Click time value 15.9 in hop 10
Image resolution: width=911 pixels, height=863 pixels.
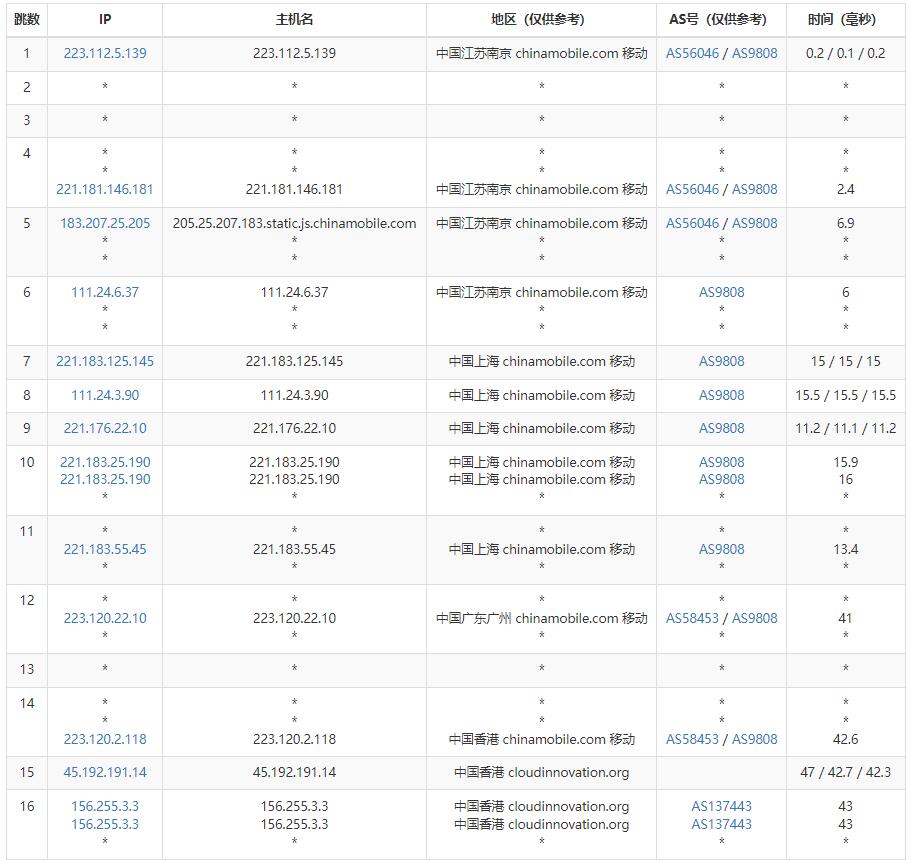845,463
